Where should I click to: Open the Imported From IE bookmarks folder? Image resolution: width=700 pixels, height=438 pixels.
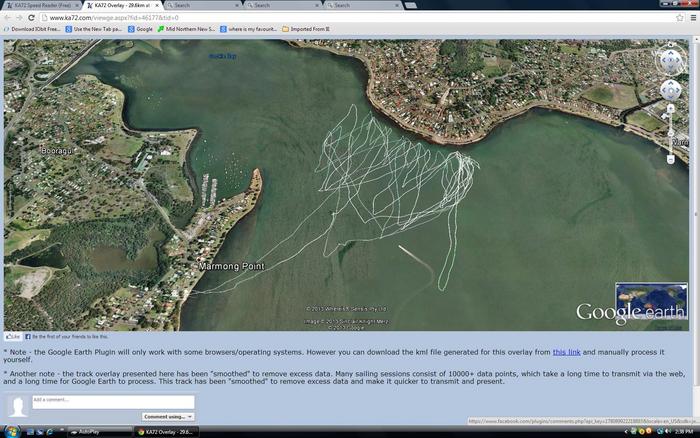311,29
